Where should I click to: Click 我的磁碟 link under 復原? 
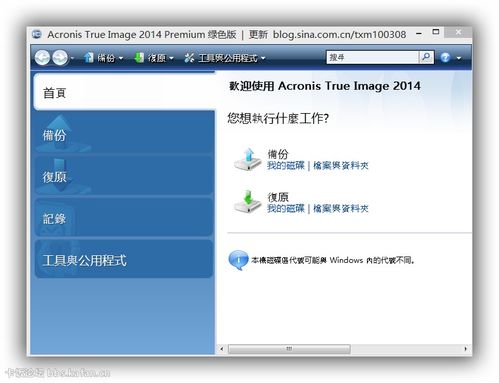[286, 208]
